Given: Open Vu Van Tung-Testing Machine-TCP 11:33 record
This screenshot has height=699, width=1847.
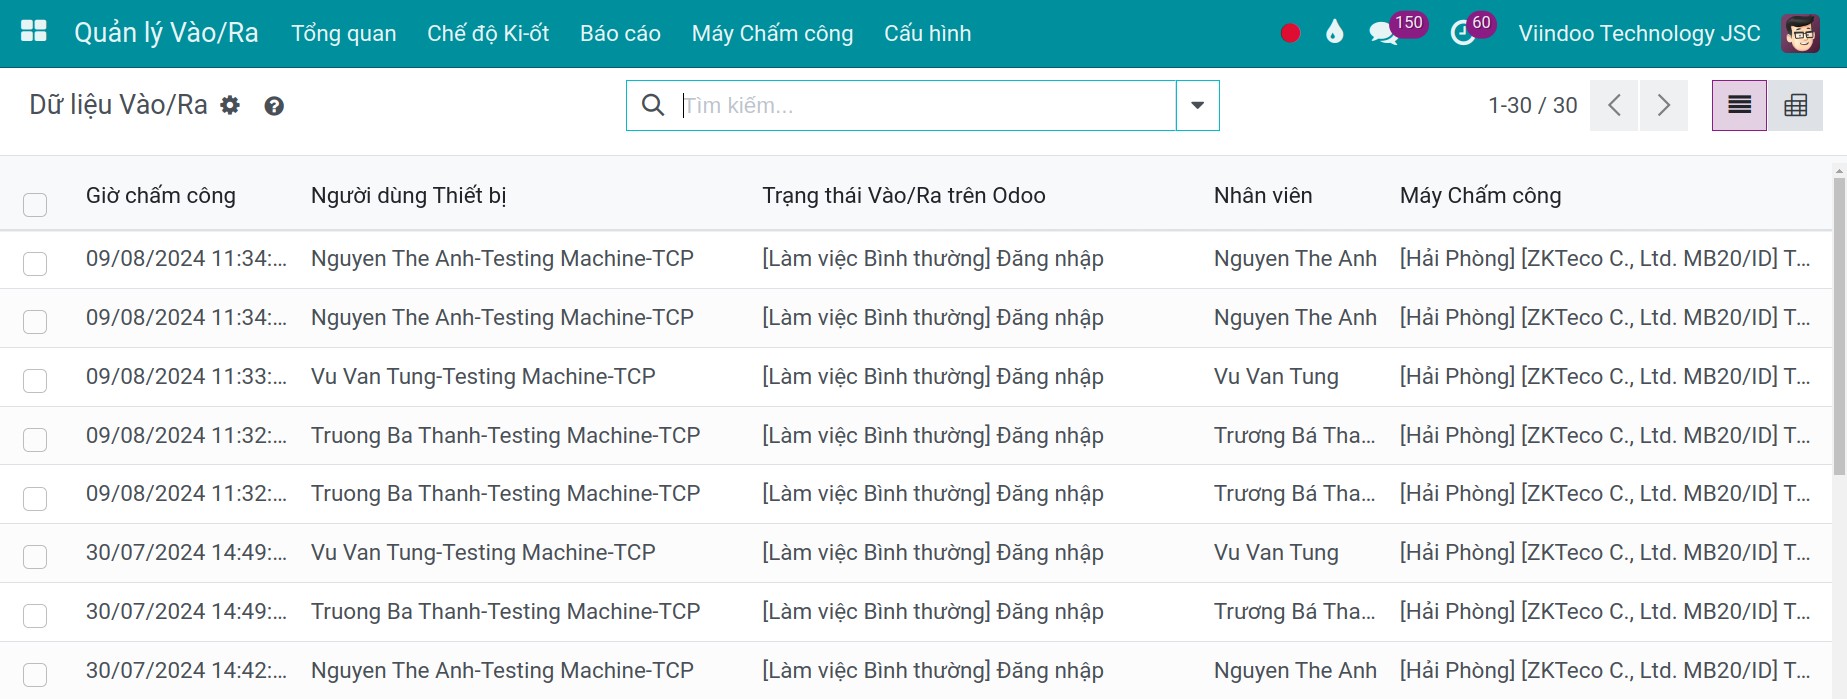Looking at the screenshot, I should (x=483, y=376).
